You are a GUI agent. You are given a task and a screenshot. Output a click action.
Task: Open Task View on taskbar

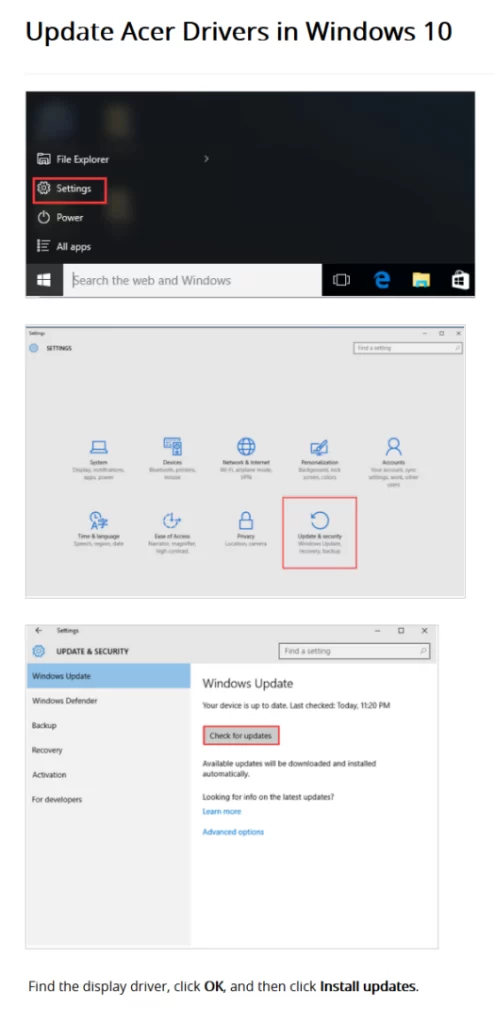(341, 280)
